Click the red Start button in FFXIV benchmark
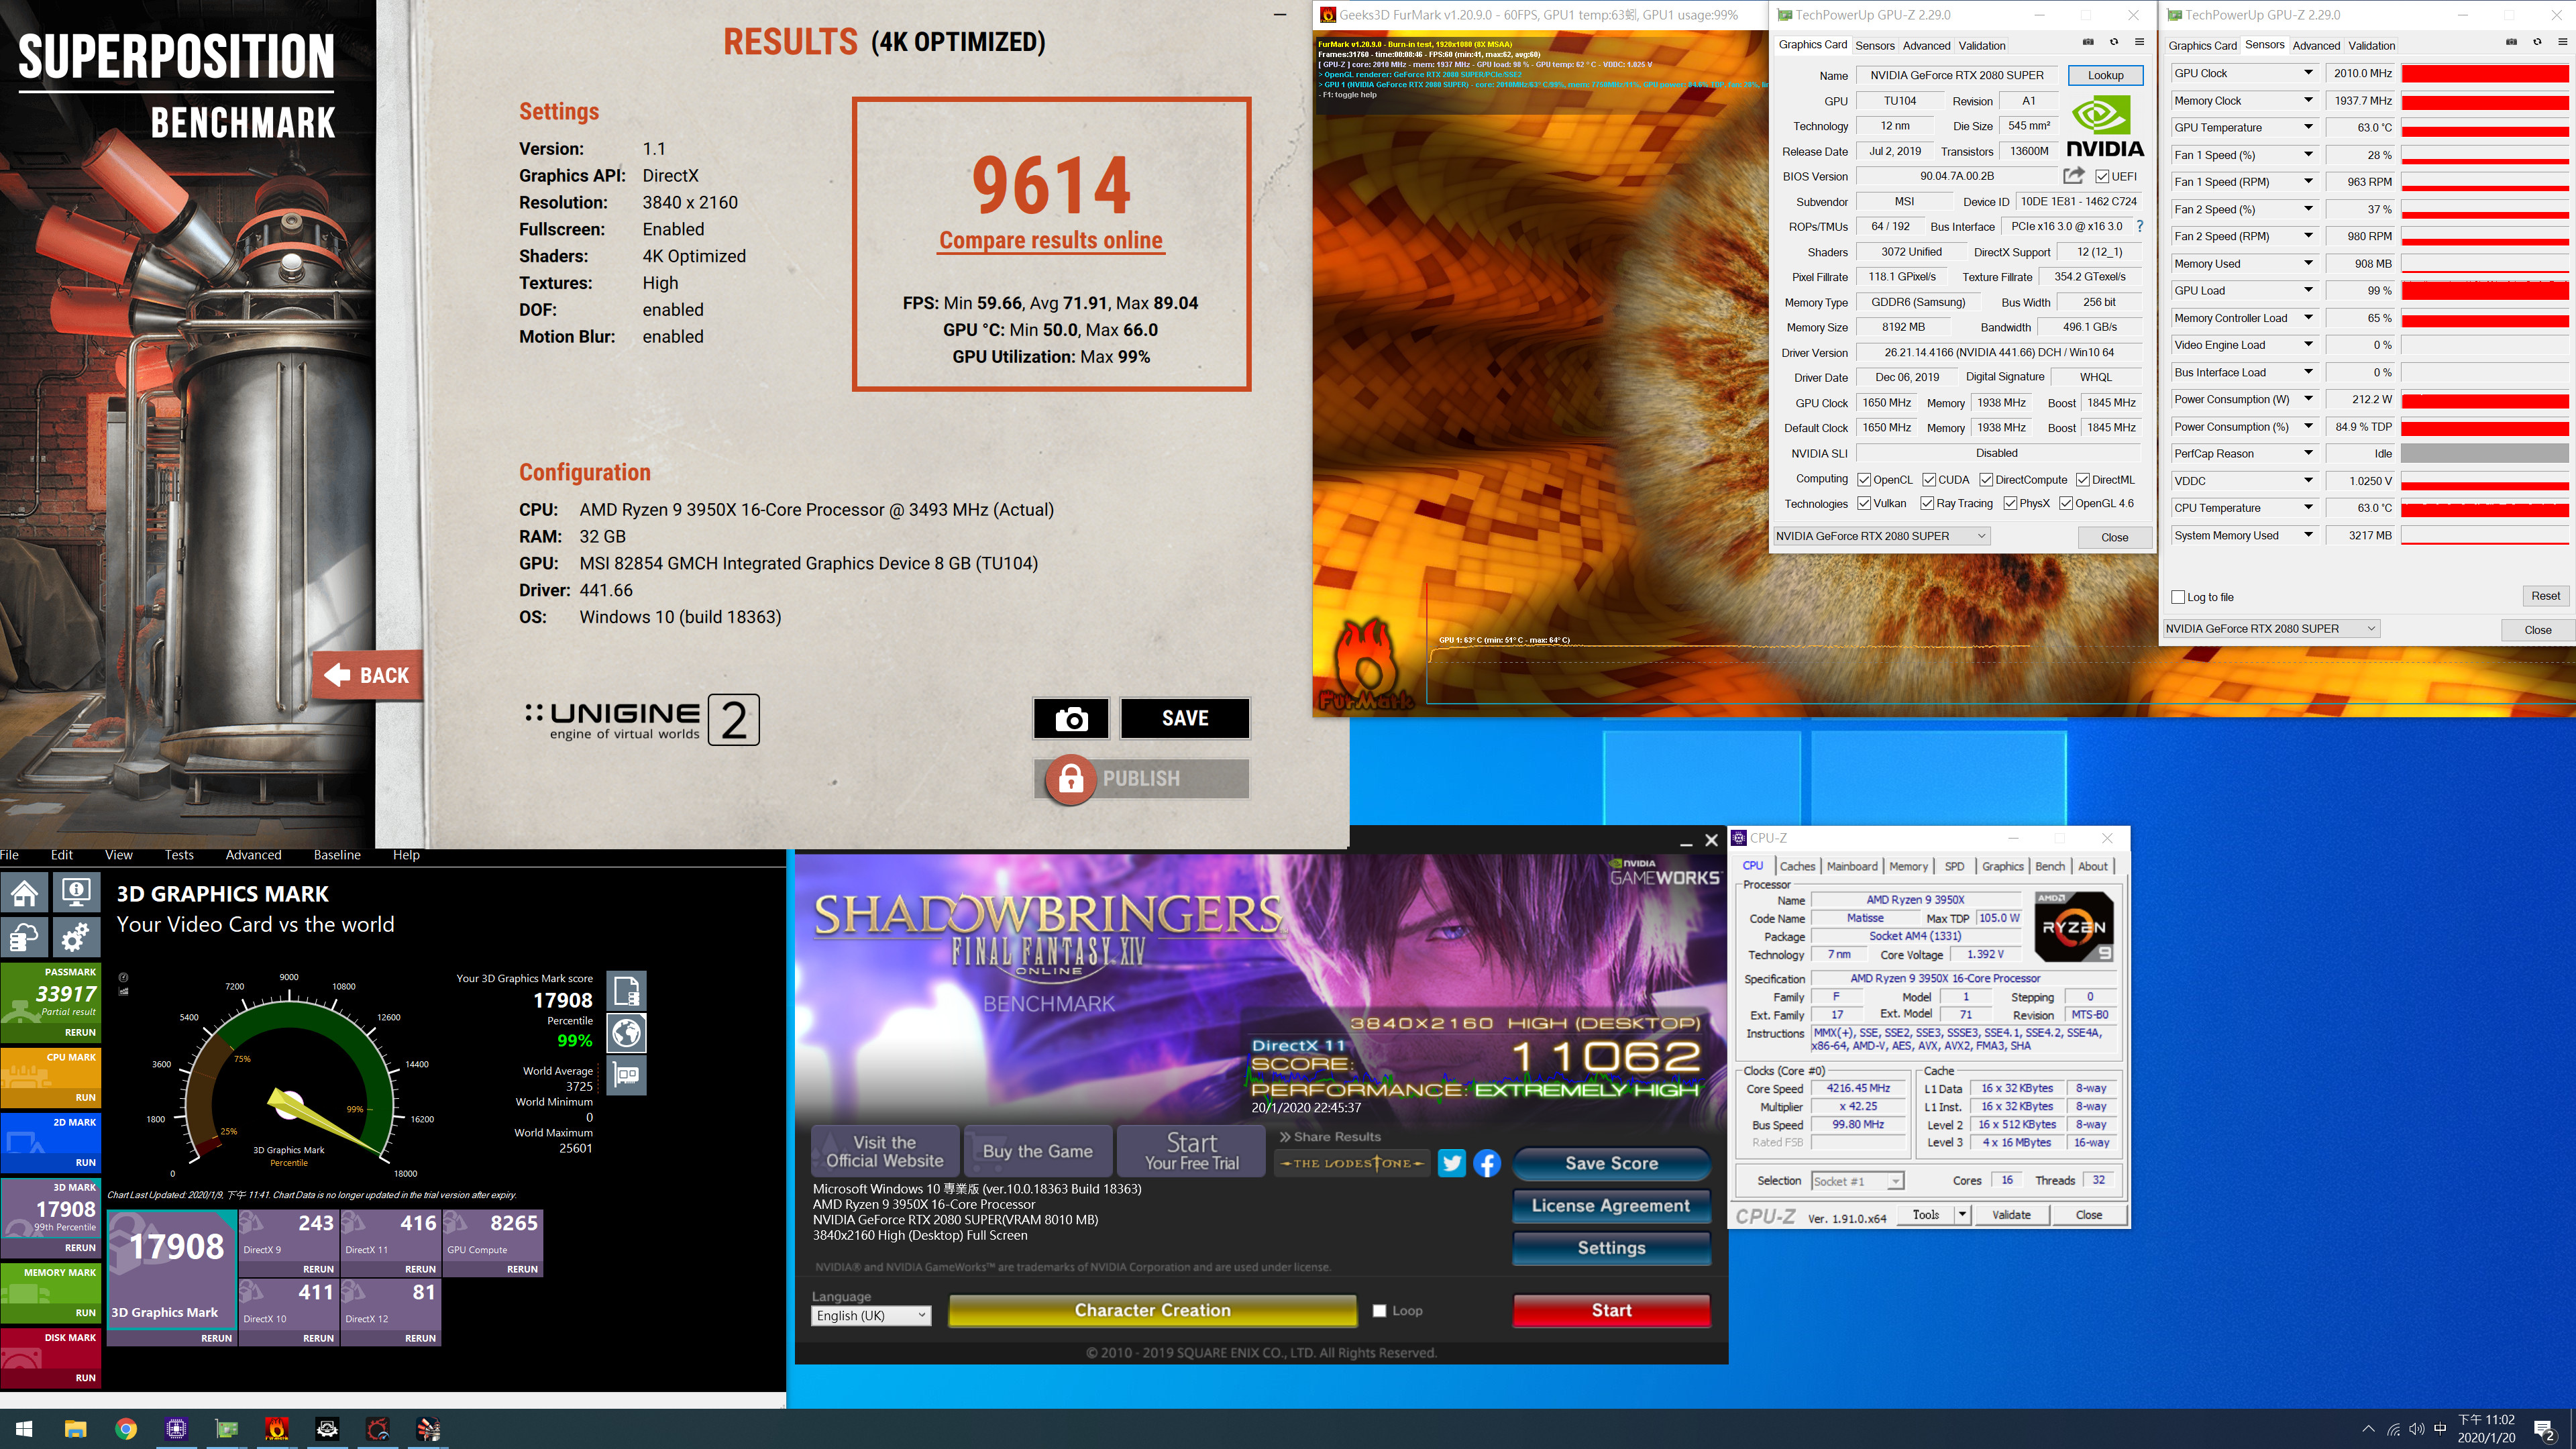2576x1449 pixels. click(x=1611, y=1311)
